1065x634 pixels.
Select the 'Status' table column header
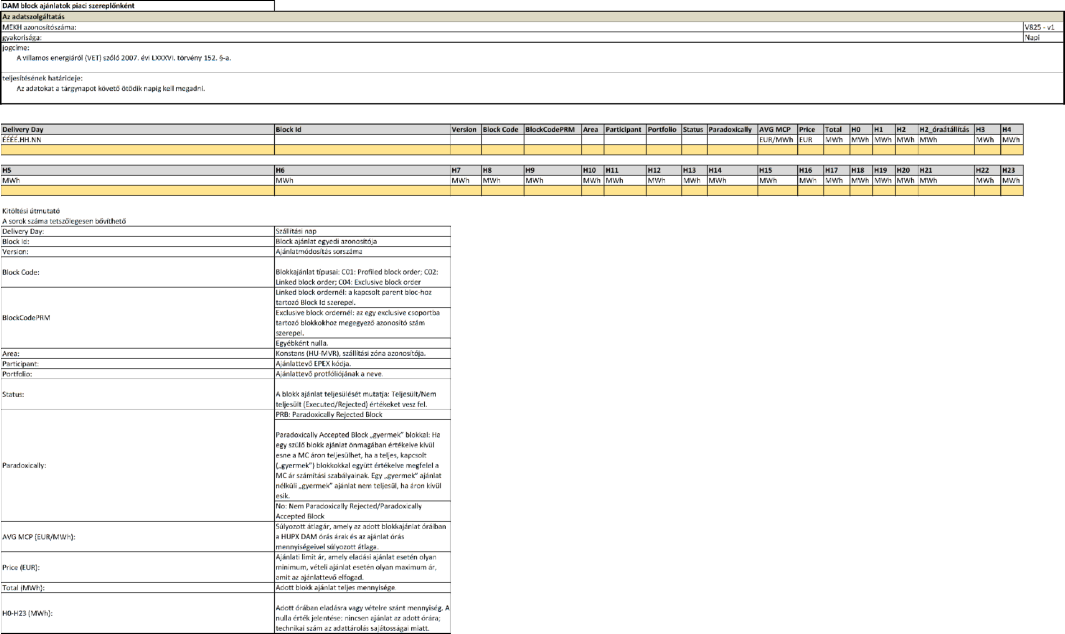point(694,129)
